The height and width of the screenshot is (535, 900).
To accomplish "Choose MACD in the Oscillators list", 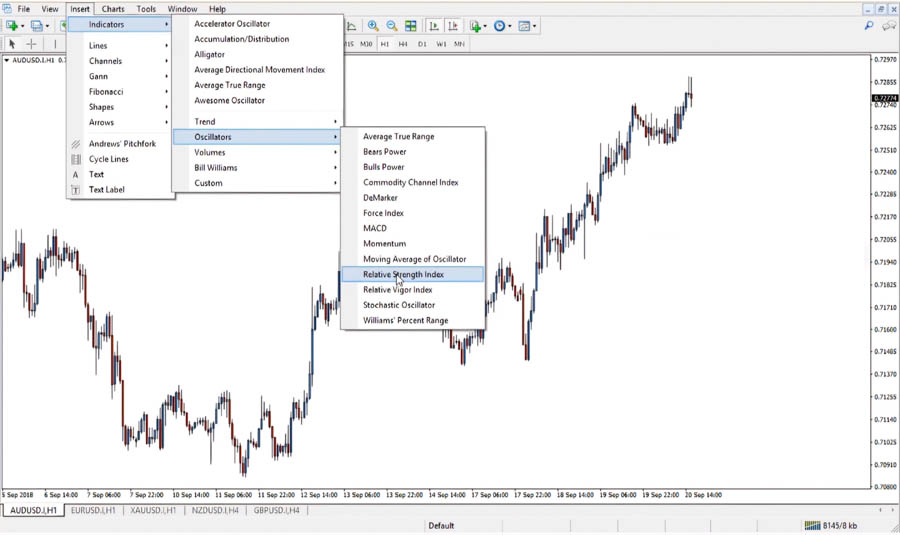I will (413, 228).
